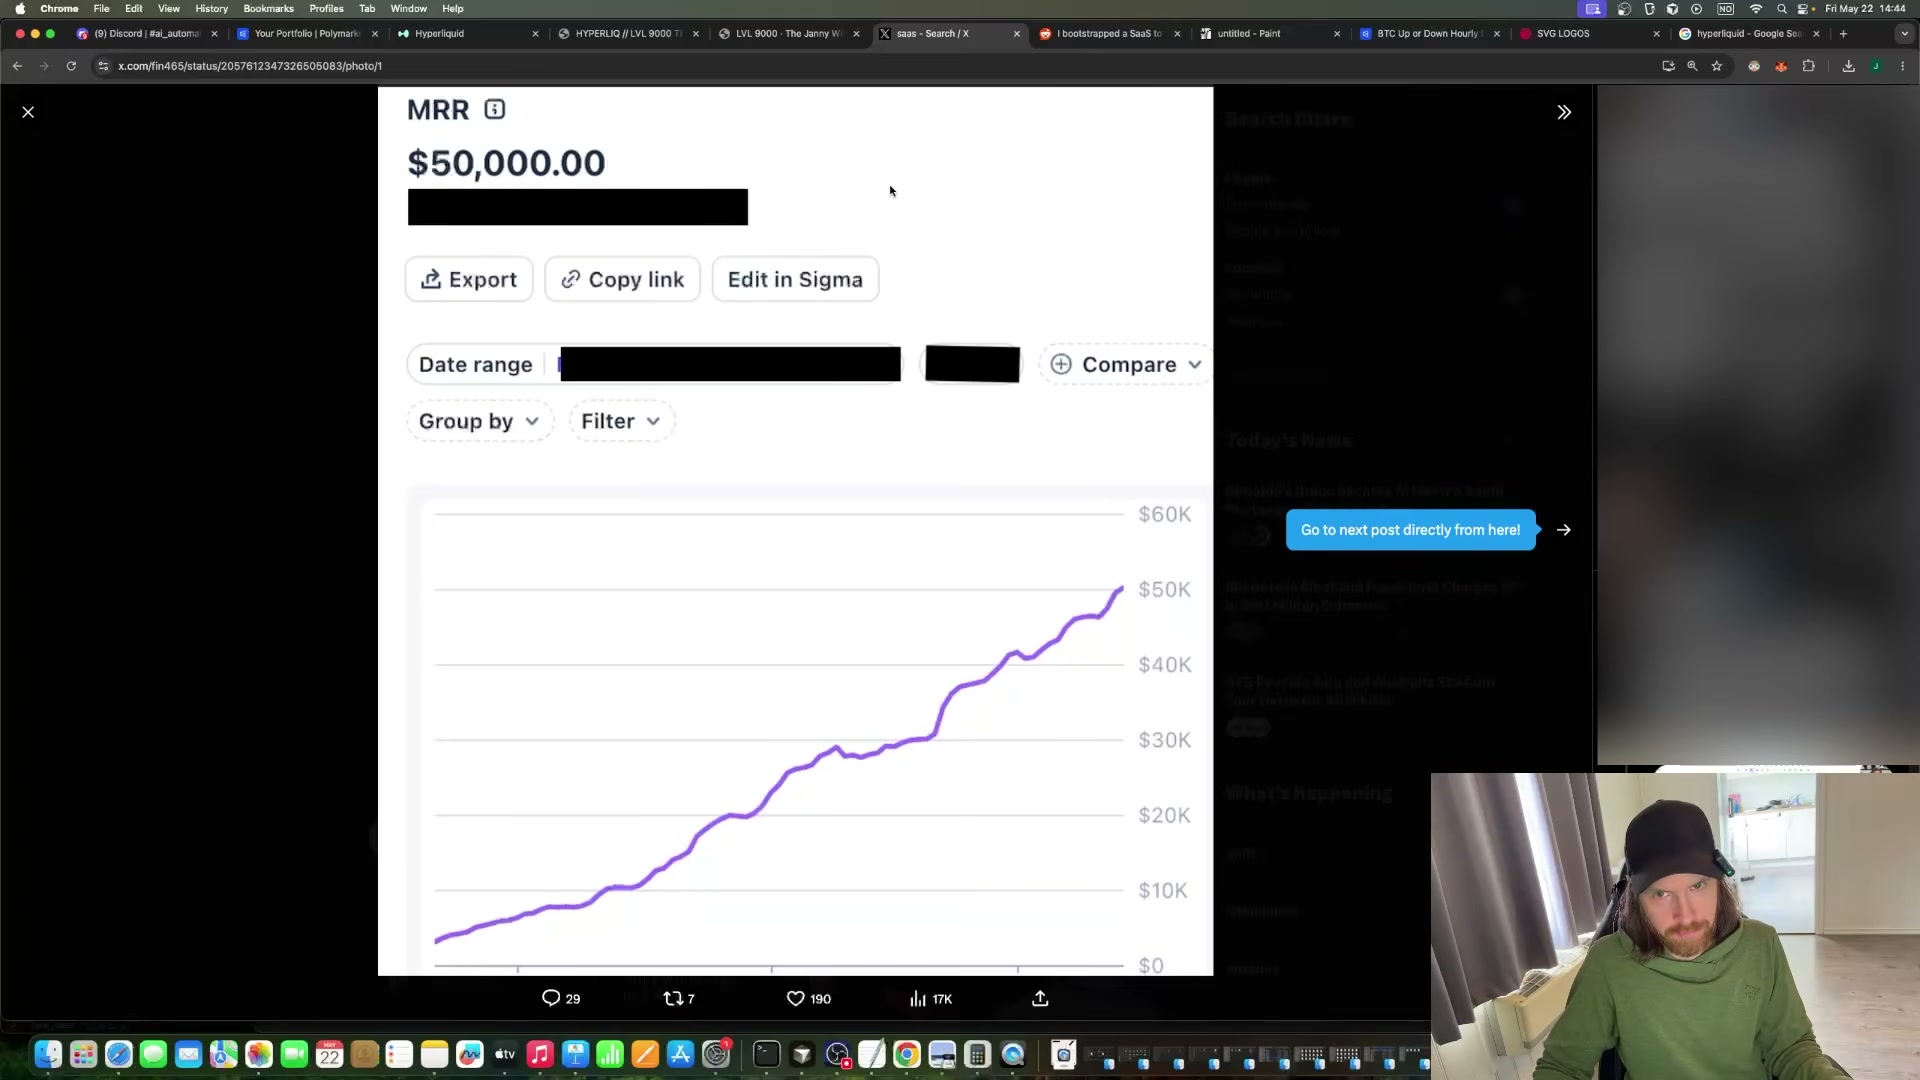This screenshot has height=1080, width=1920.
Task: Open site information icon in address bar
Action: (103, 66)
